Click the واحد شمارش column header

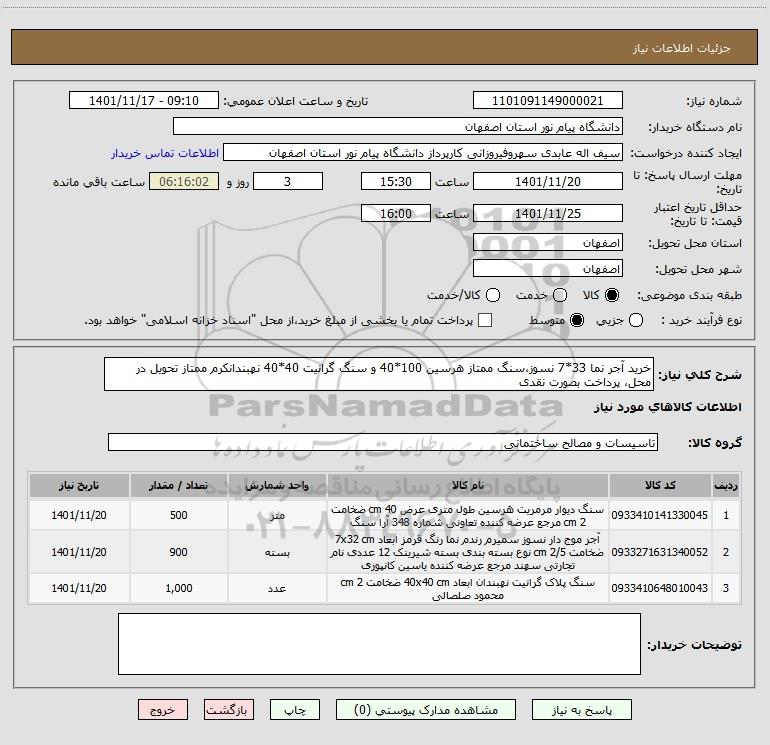tap(277, 485)
